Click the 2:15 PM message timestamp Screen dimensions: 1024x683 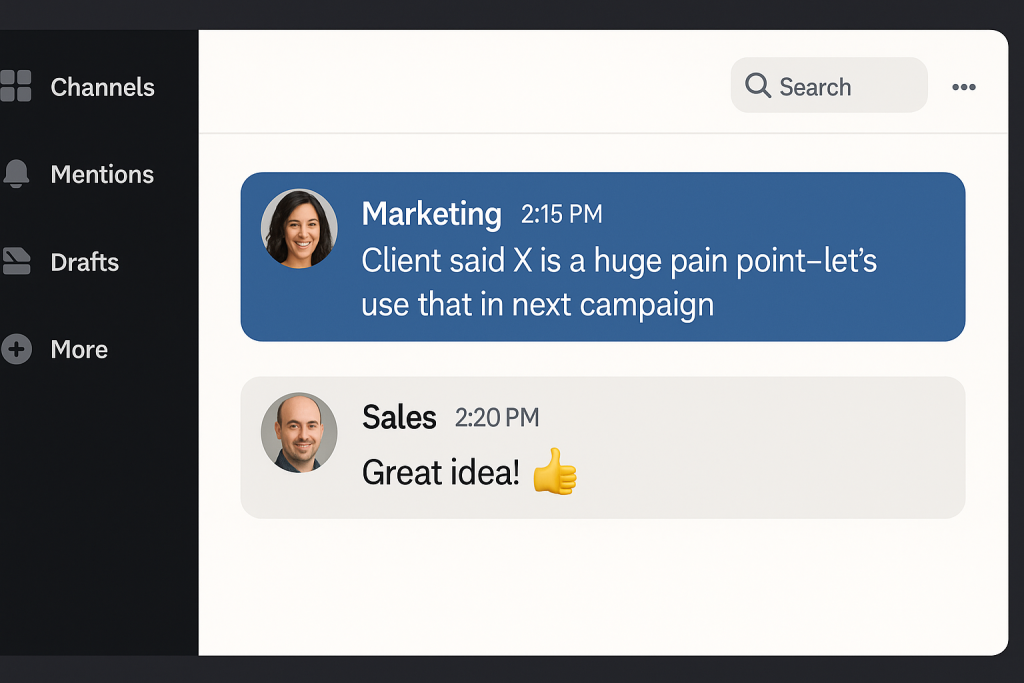[561, 214]
